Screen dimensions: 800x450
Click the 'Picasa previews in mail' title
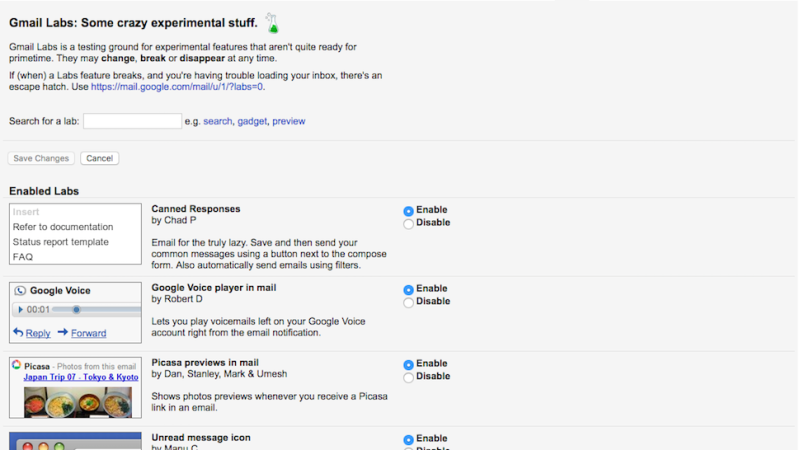[205, 363]
